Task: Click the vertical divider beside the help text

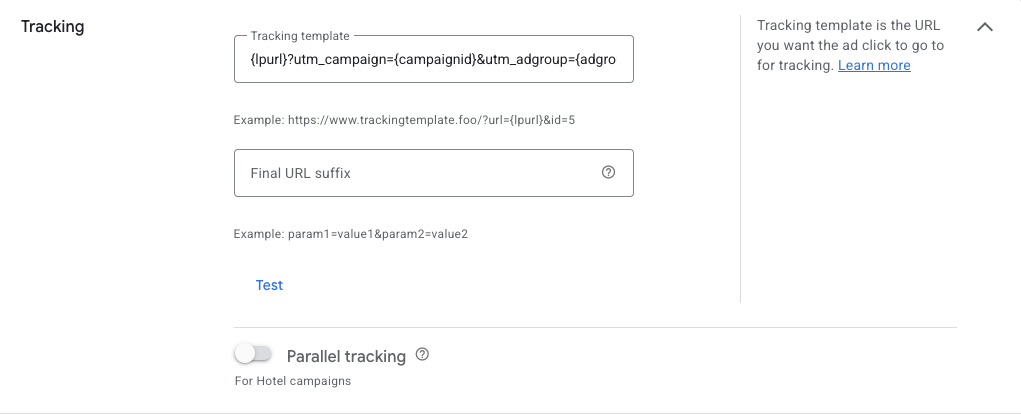Action: click(740, 160)
